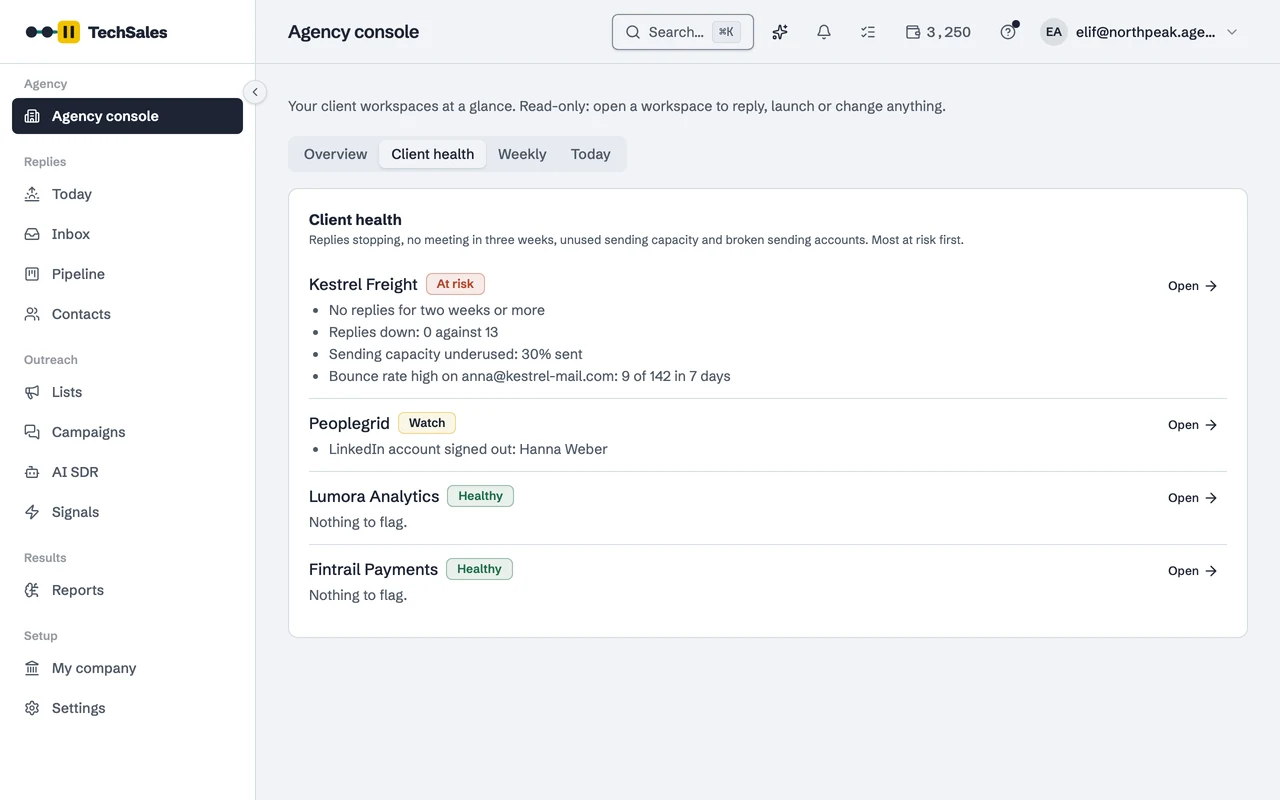1280x800 pixels.
Task: Open the Pipeline page
Action: pos(127,274)
